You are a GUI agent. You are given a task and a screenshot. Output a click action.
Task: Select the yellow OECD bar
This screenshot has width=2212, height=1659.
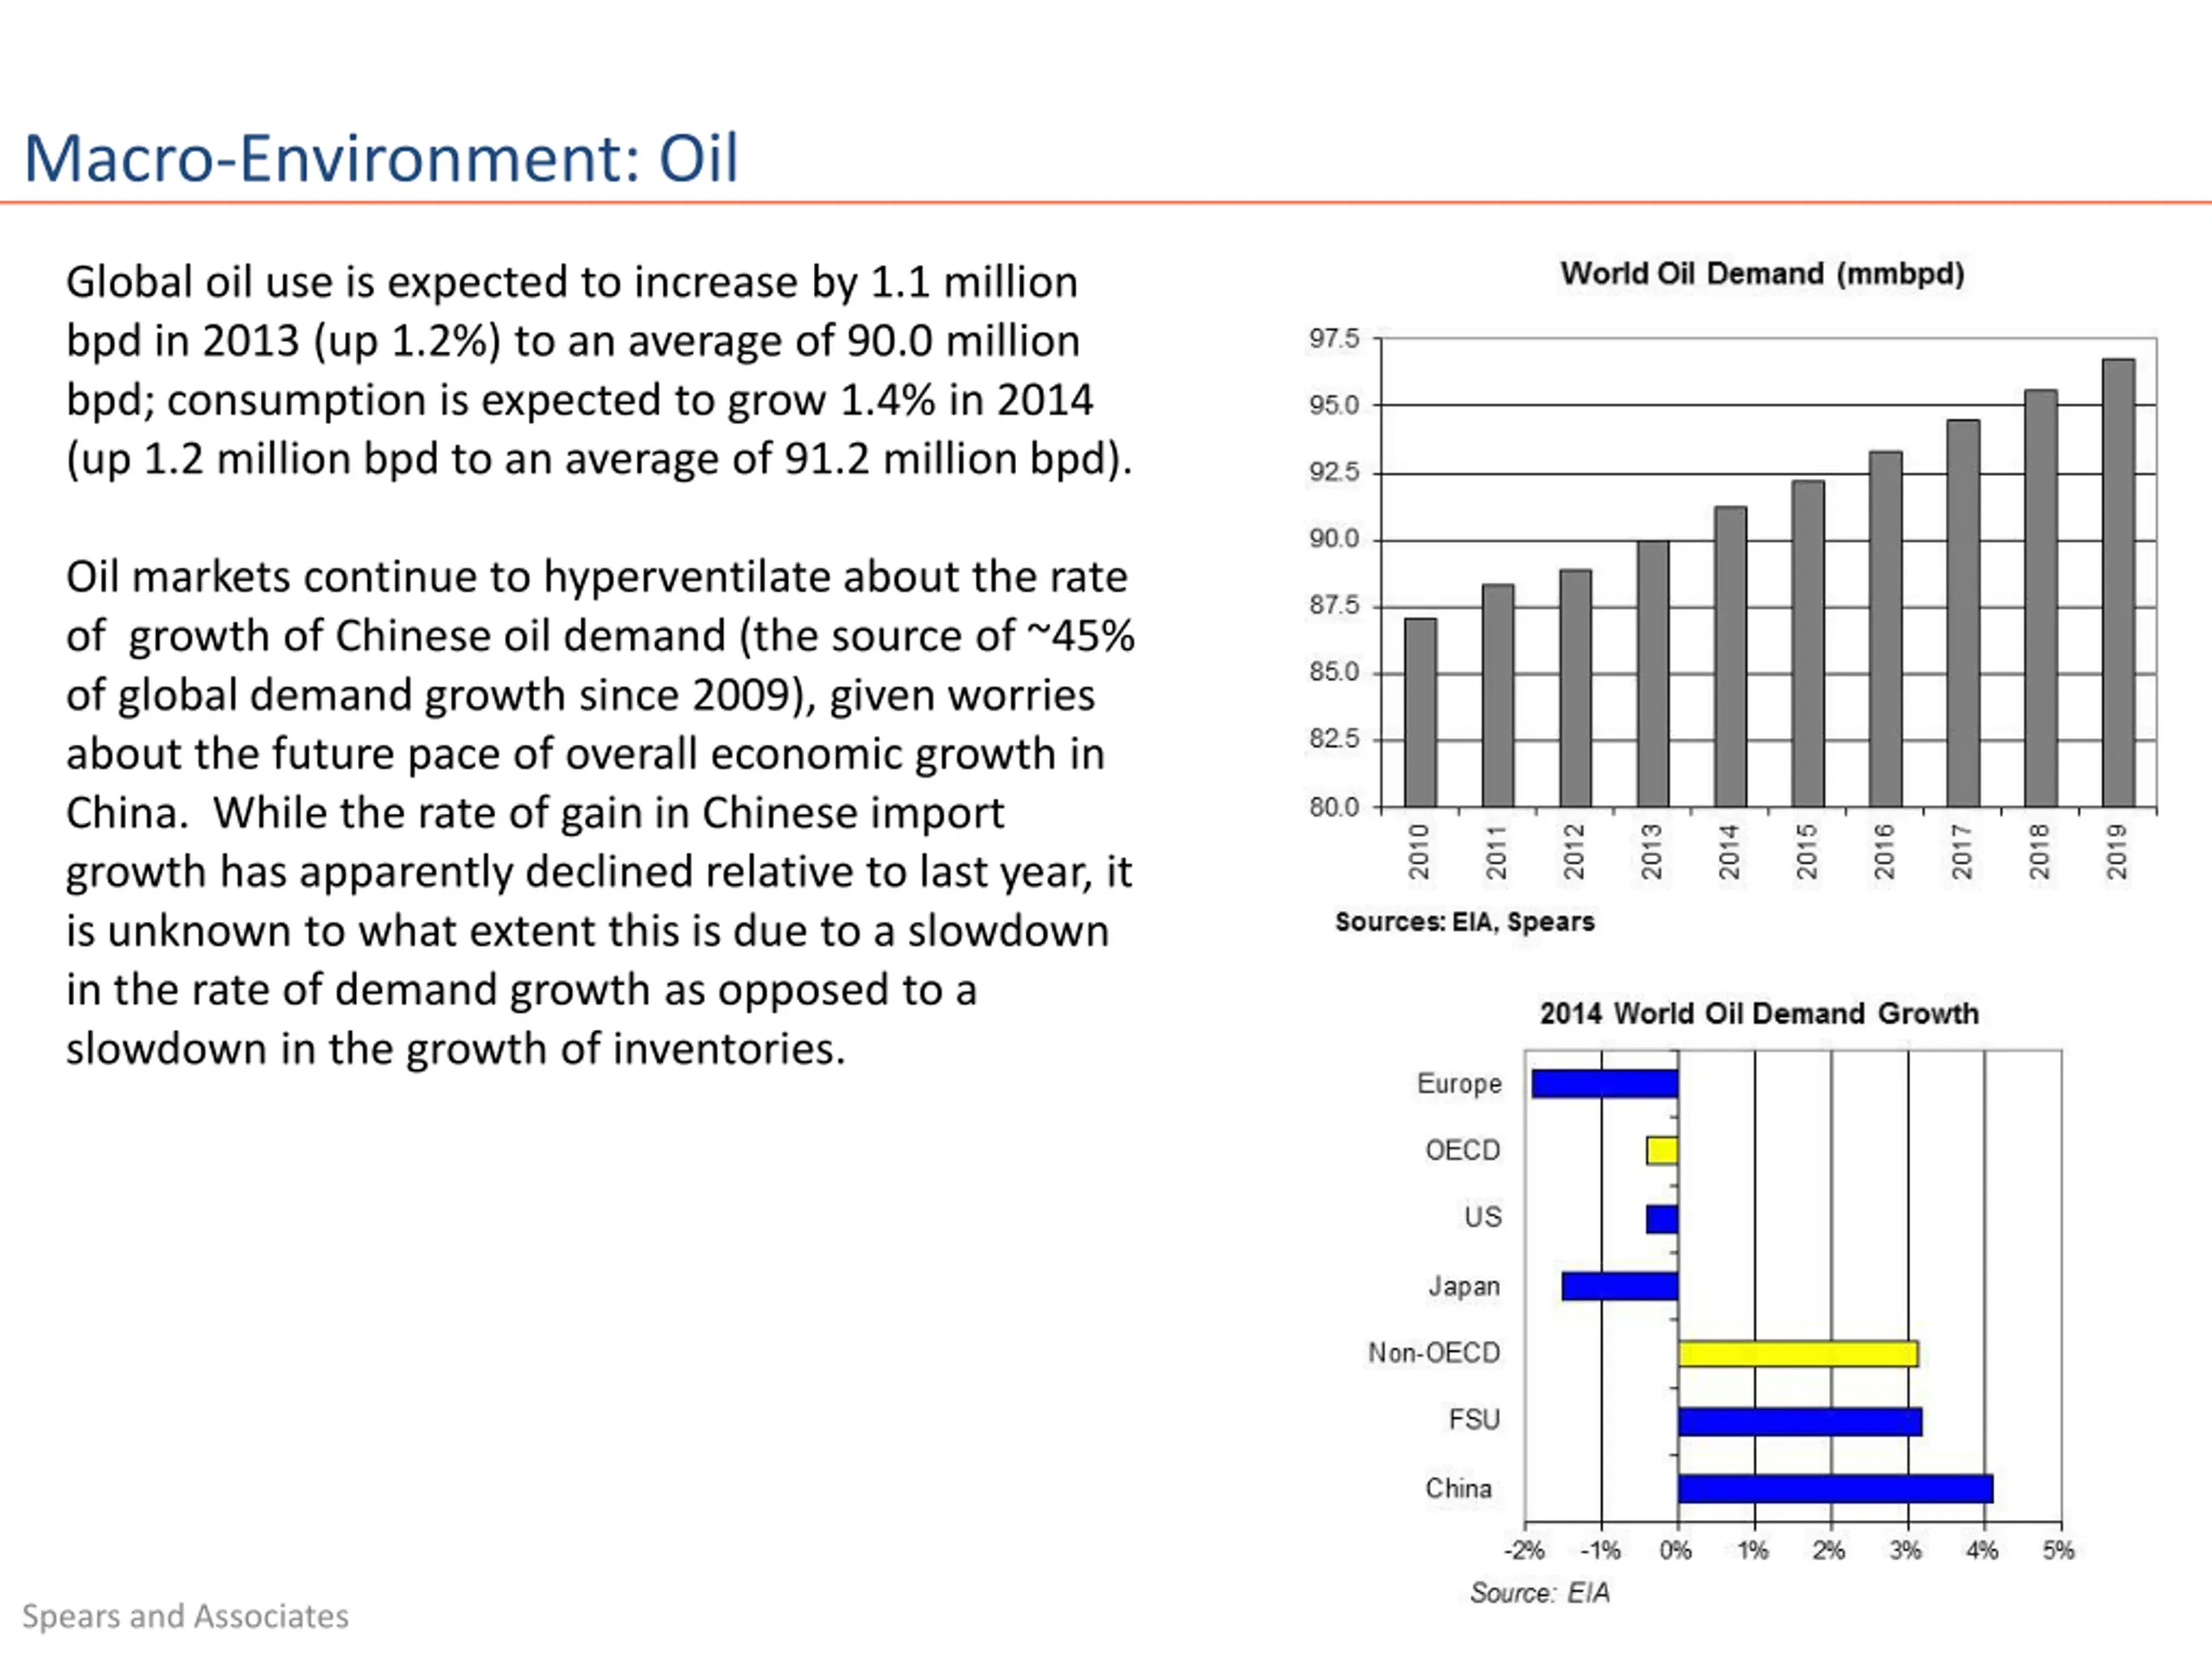coord(1662,1150)
